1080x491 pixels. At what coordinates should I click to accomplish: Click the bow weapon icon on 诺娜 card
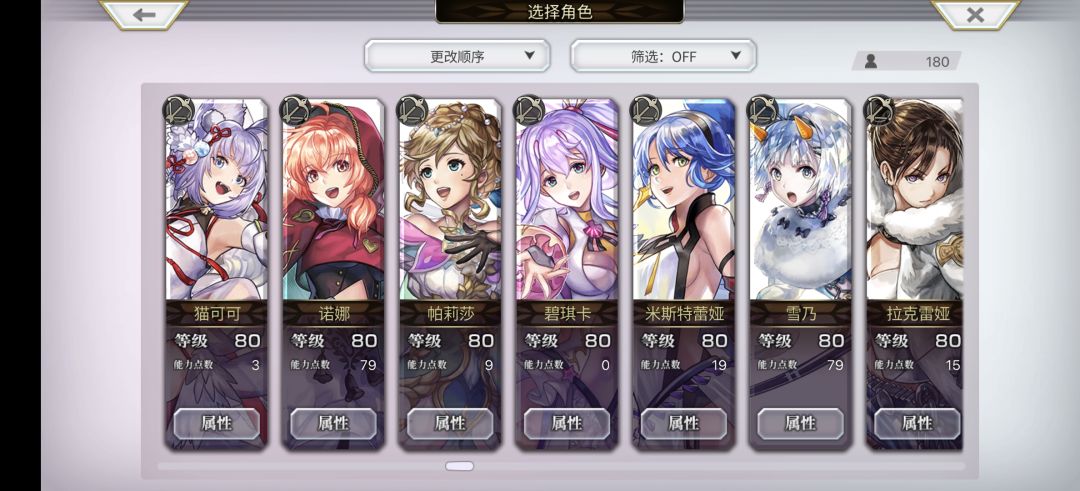pos(295,110)
